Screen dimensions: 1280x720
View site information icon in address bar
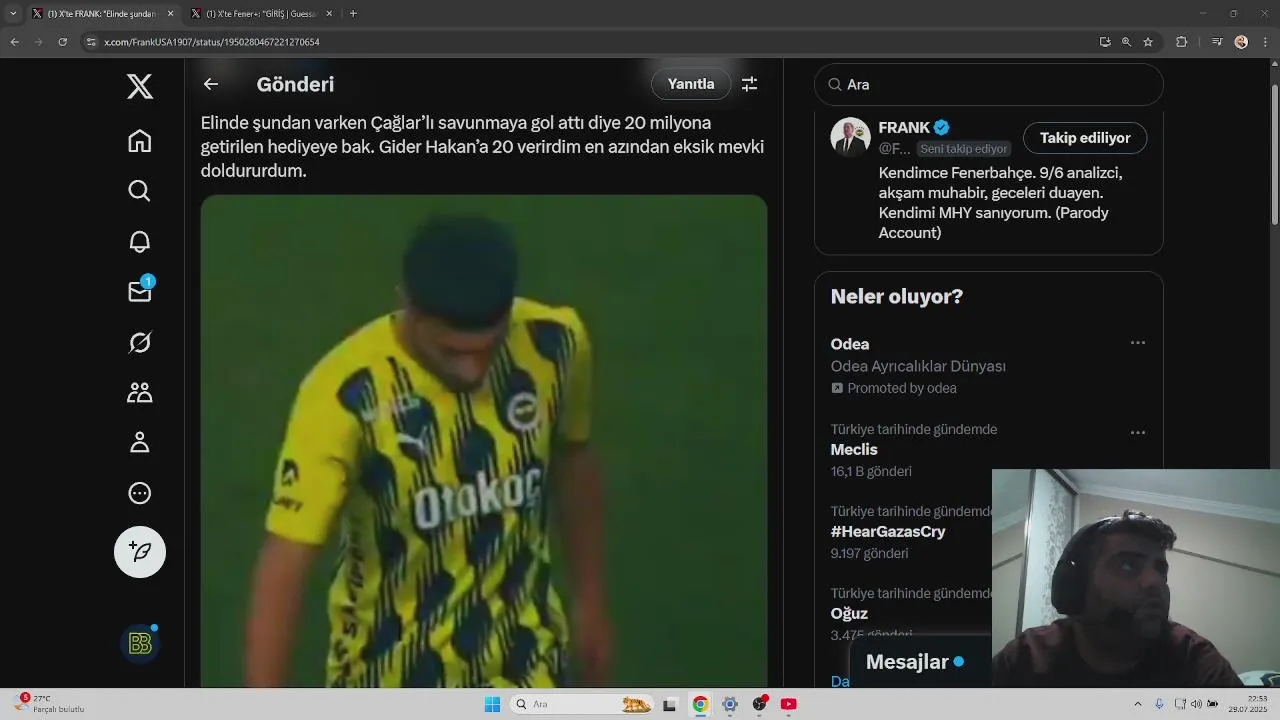[91, 42]
